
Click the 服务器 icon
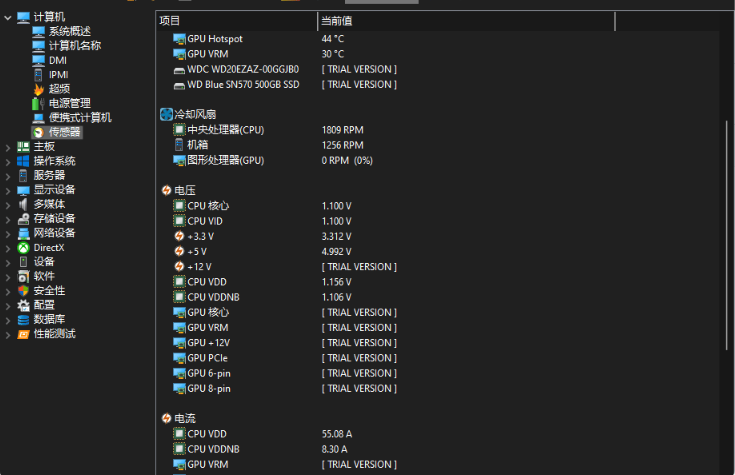pyautogui.click(x=23, y=176)
